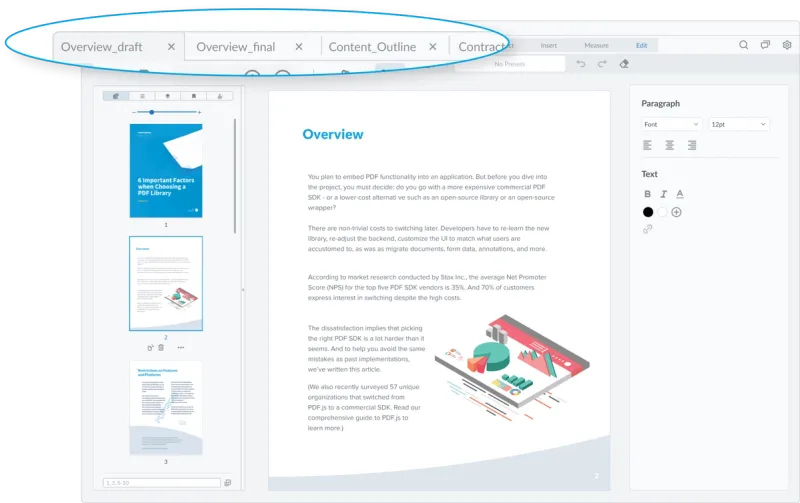Close the Overview_draft tab
The image size is (800, 503).
point(171,47)
